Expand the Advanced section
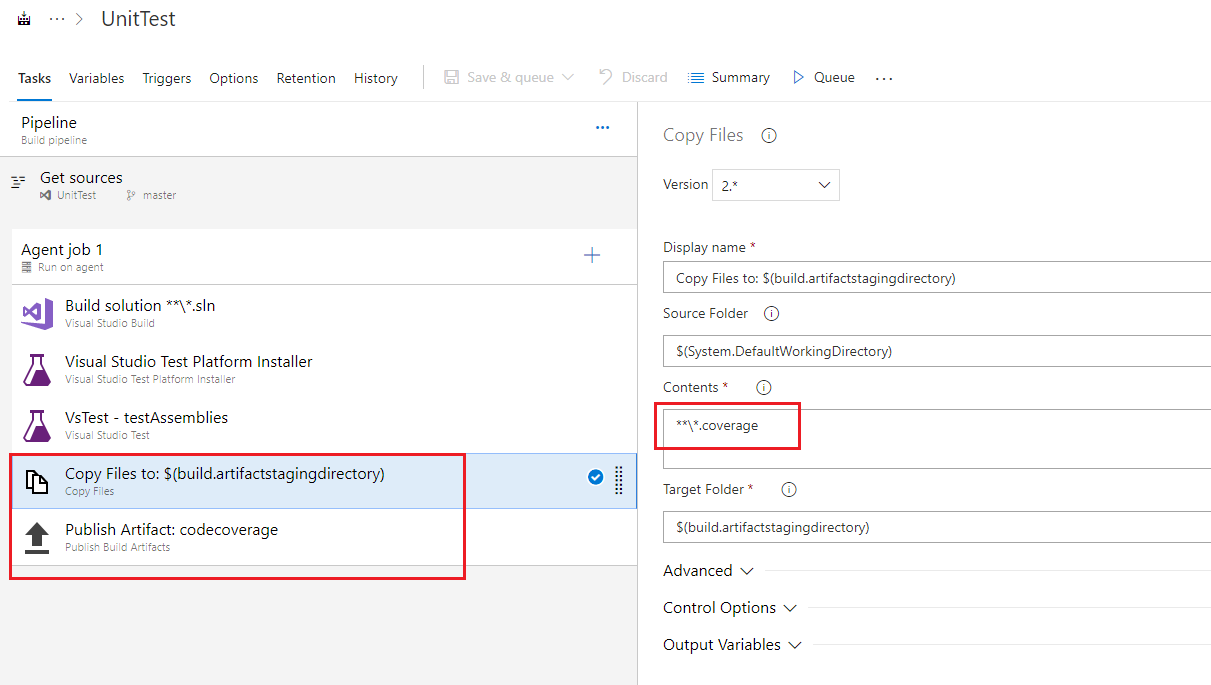Viewport: 1211px width, 685px height. click(708, 571)
